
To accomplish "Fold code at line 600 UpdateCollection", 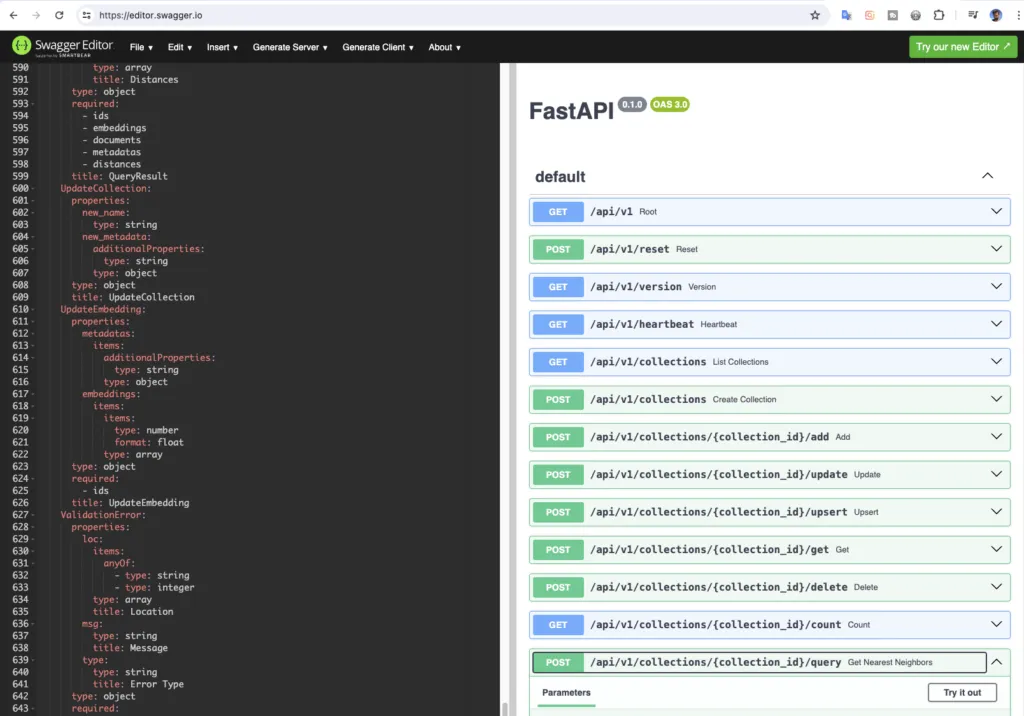I will tap(33, 189).
